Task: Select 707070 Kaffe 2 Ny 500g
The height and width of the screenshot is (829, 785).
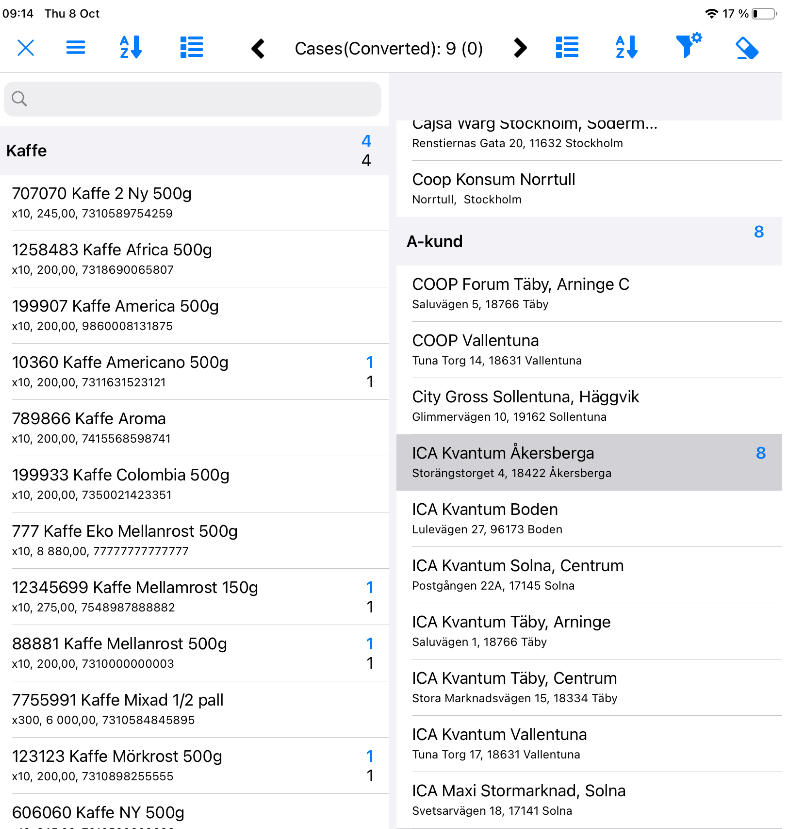Action: point(195,202)
